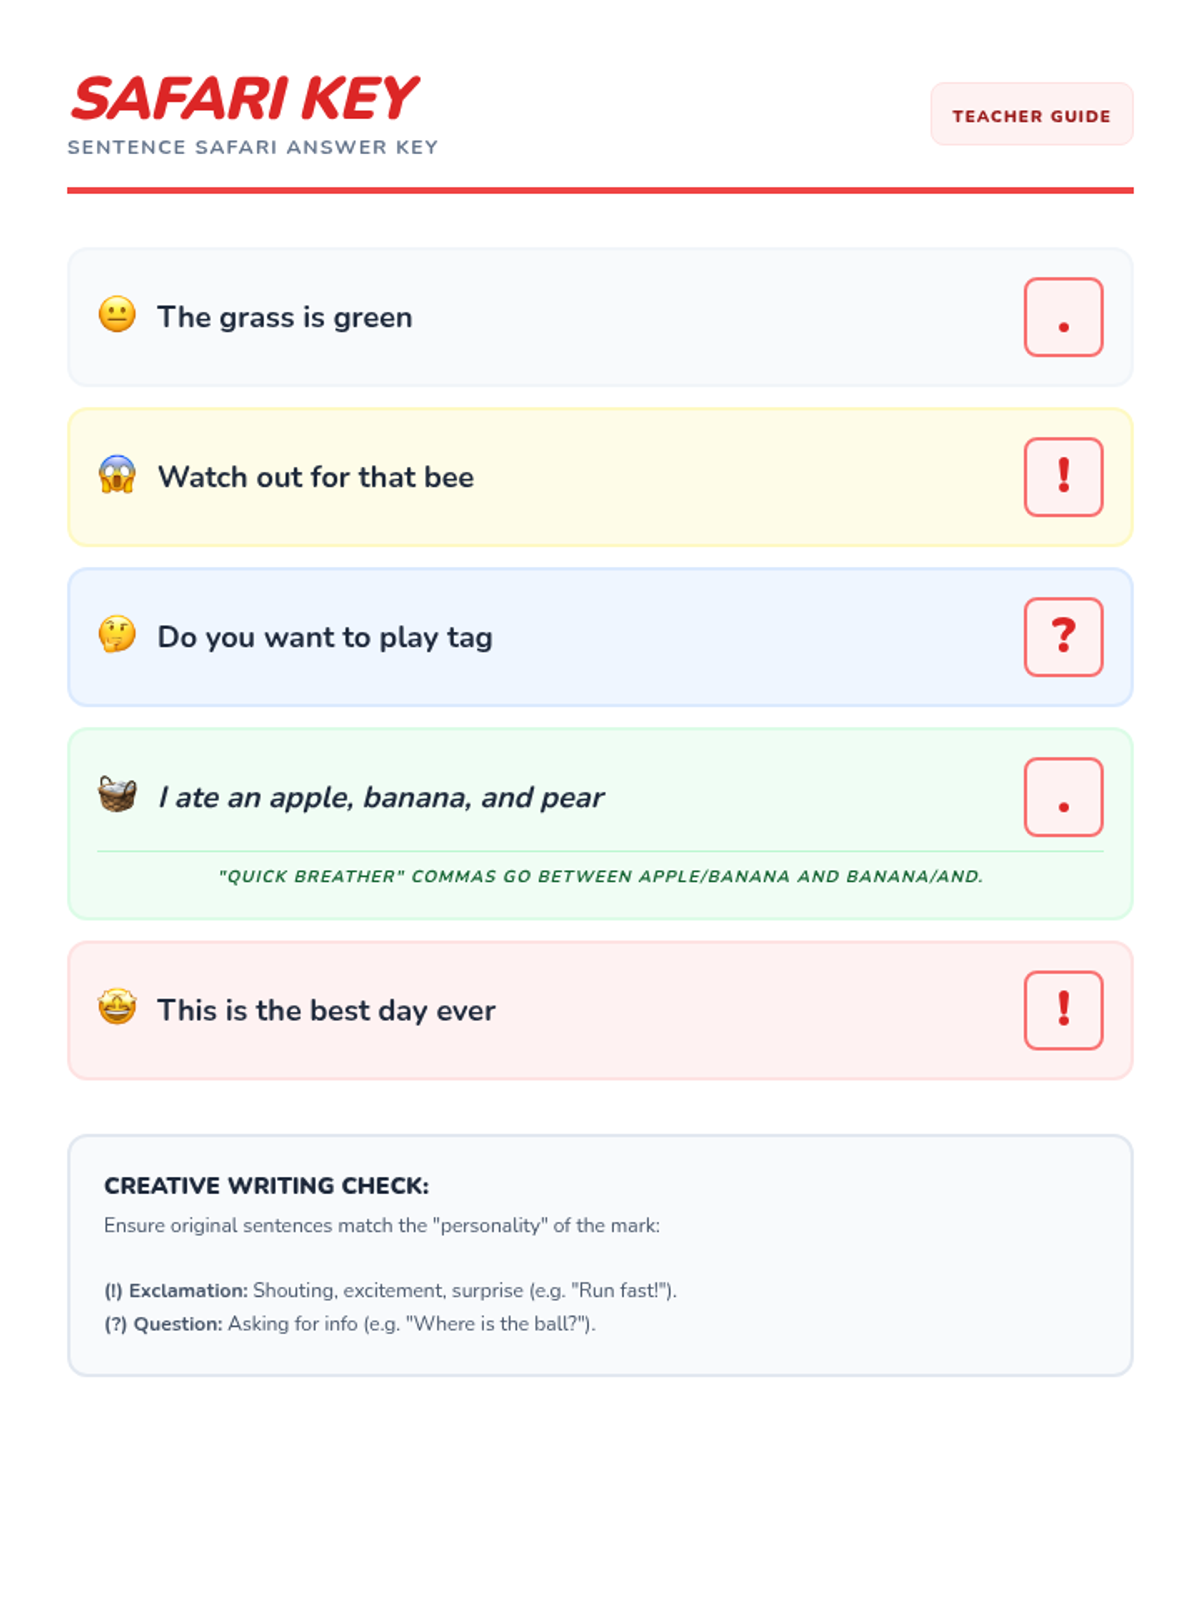Click the Safari Key title
Image resolution: width=1200 pixels, height=1600 pixels.
coord(244,99)
